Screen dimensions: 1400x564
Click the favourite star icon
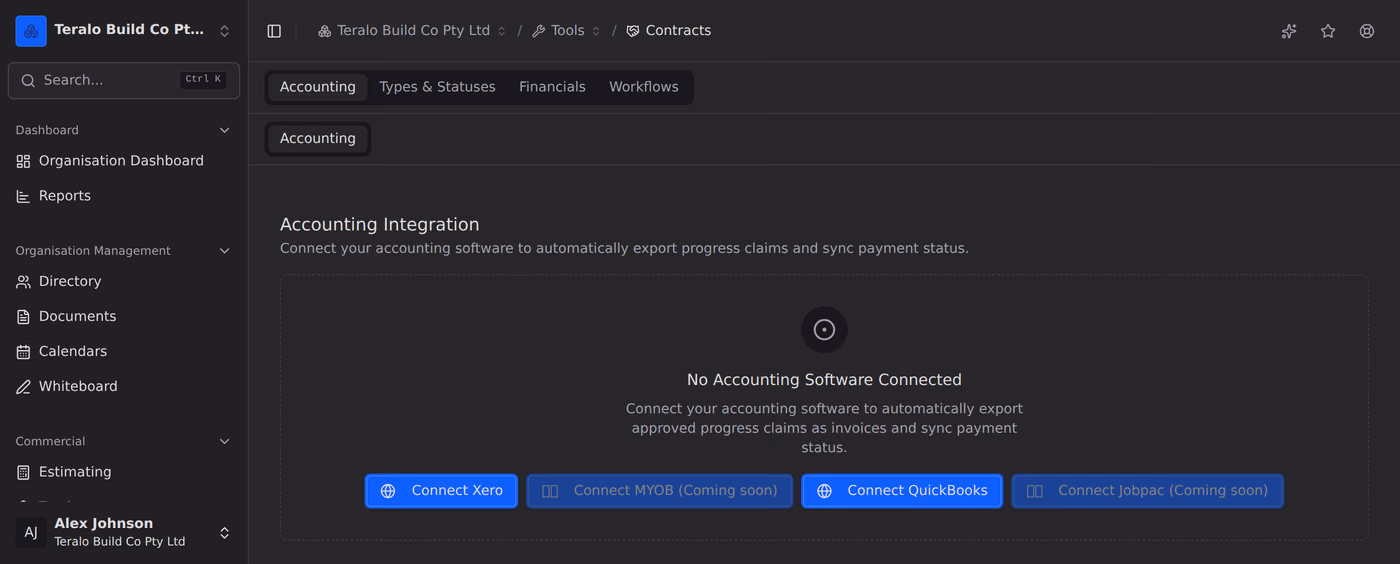click(x=1328, y=31)
